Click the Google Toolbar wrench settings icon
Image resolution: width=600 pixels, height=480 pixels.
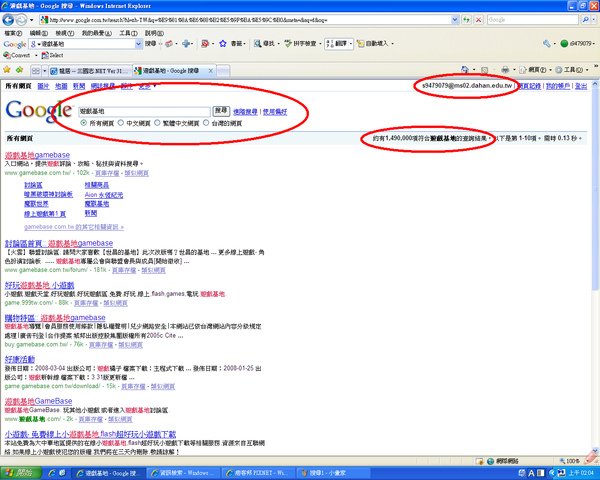pyautogui.click(x=546, y=44)
